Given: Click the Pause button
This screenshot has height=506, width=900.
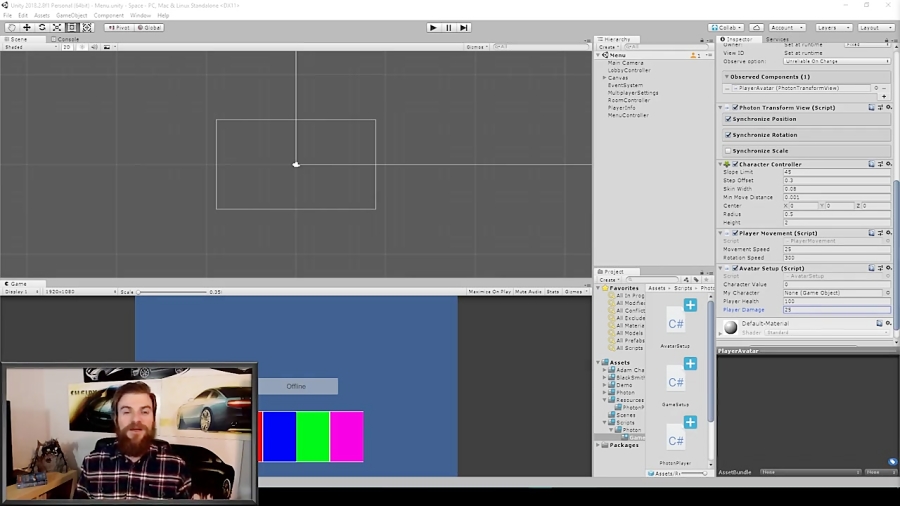Looking at the screenshot, I should coord(448,28).
